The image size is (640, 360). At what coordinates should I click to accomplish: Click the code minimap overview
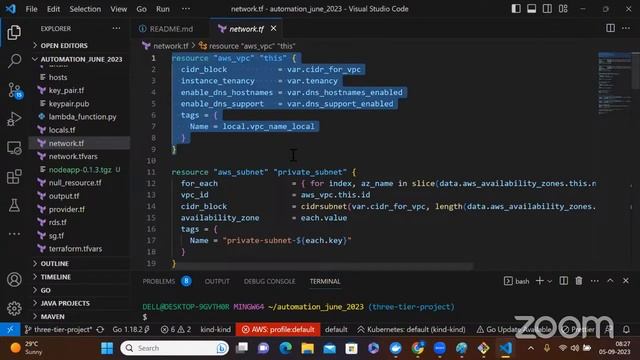click(615, 84)
